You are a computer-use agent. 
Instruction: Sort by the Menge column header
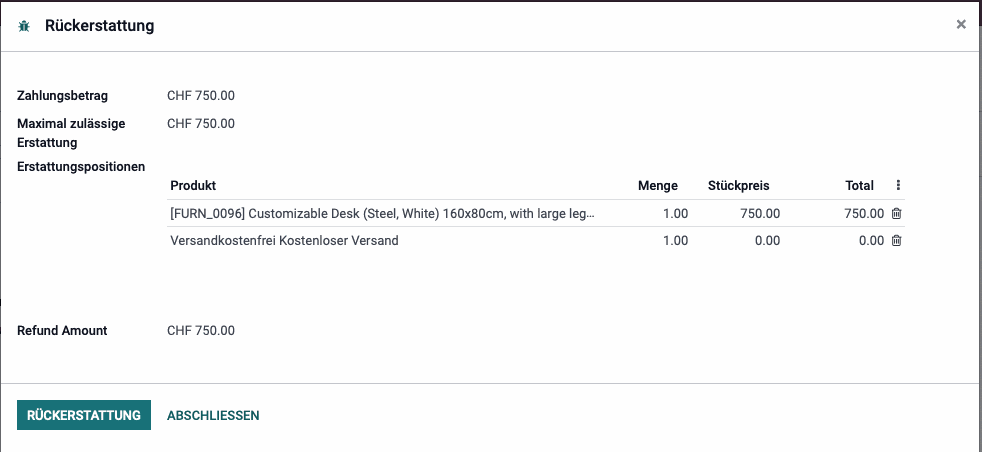(x=658, y=185)
